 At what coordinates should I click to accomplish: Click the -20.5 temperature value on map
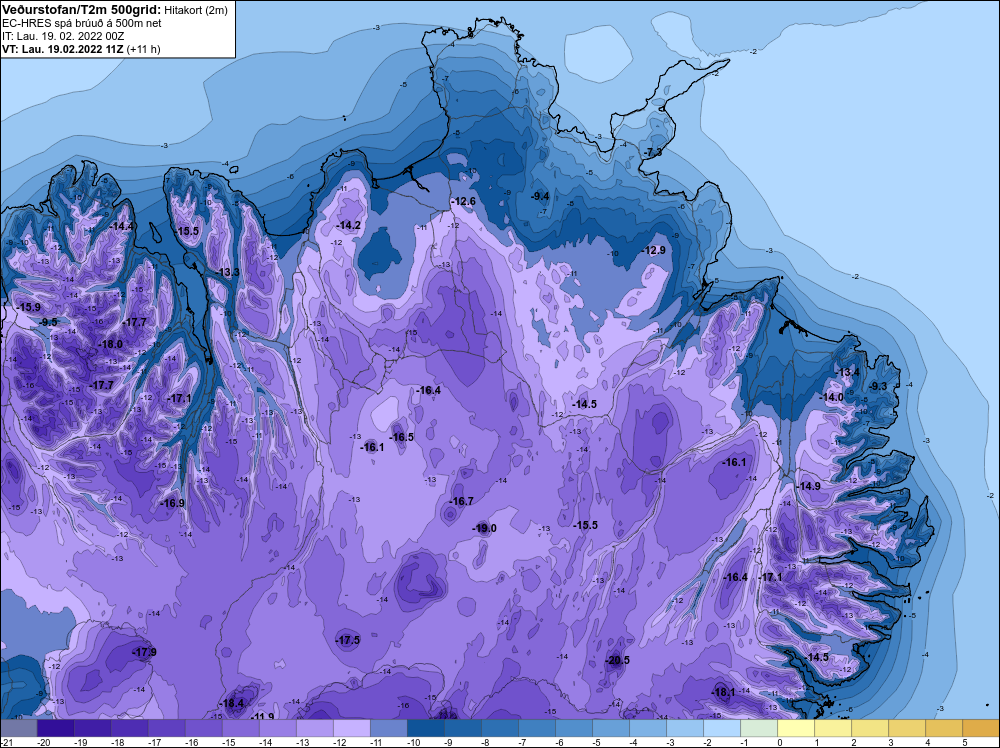click(617, 660)
